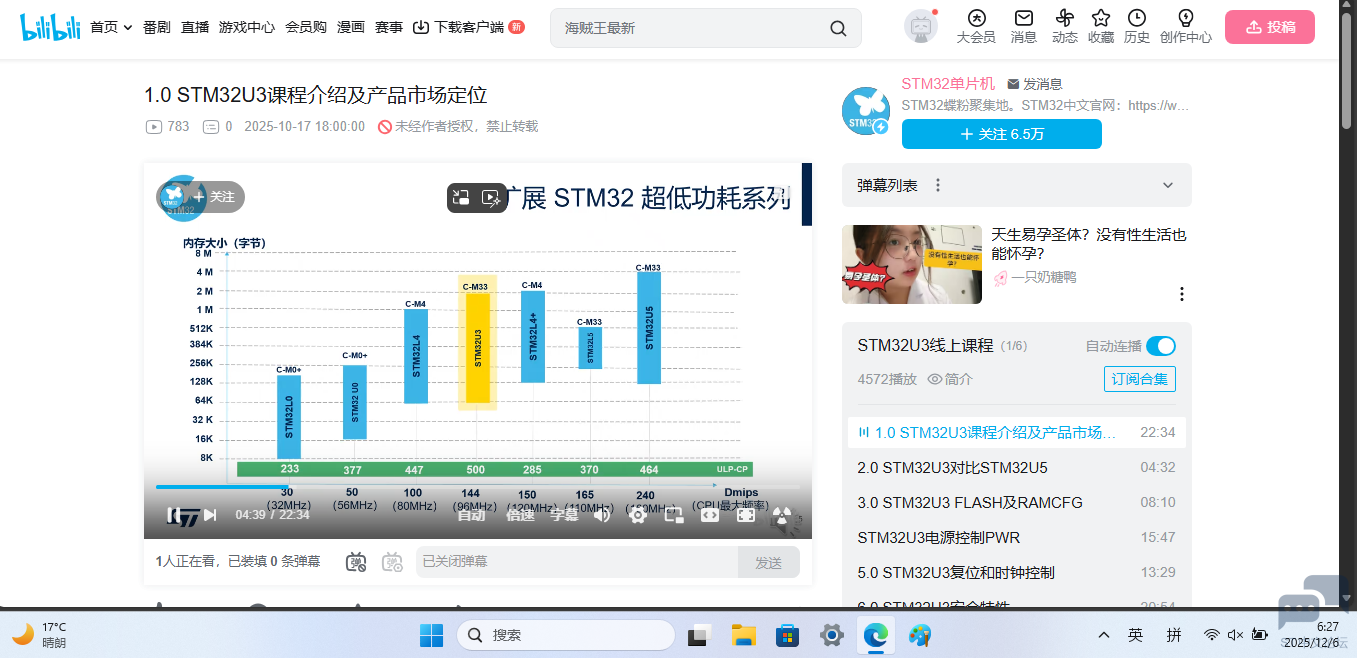Open the 字幕 subtitle menu

[565, 515]
